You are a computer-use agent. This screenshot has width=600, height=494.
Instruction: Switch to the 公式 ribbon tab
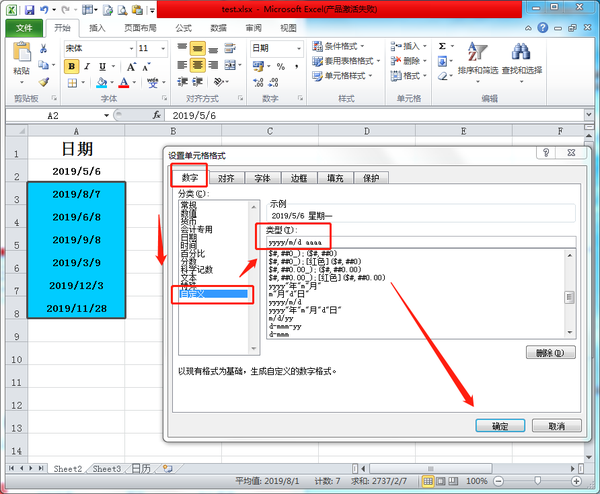pyautogui.click(x=183, y=28)
